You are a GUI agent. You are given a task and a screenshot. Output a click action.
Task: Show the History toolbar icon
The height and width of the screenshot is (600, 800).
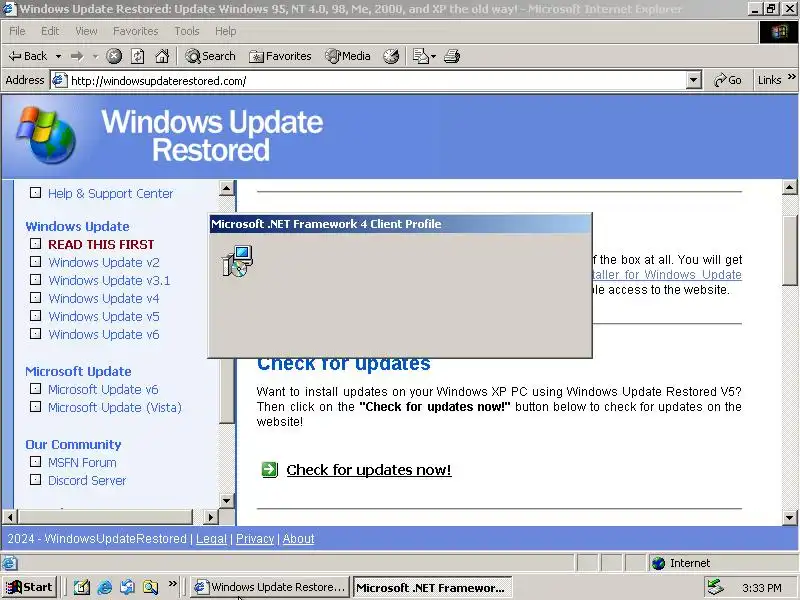click(391, 56)
